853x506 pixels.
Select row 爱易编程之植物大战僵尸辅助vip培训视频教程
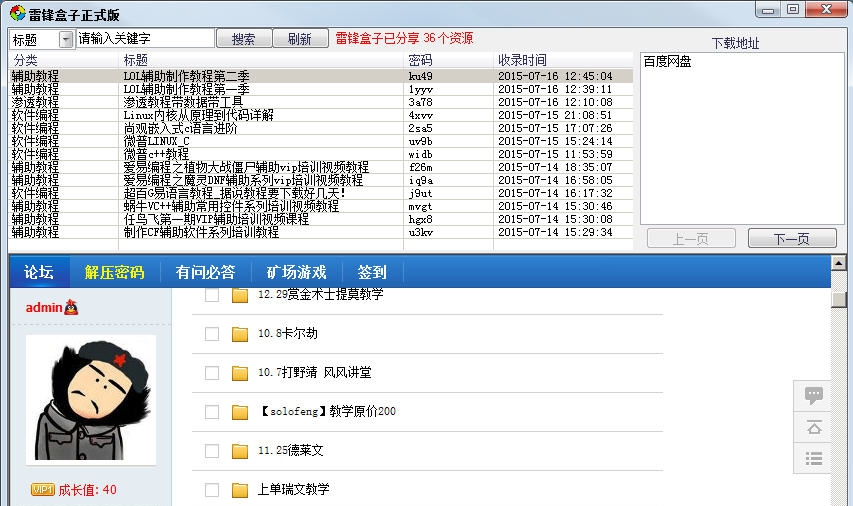click(321, 167)
